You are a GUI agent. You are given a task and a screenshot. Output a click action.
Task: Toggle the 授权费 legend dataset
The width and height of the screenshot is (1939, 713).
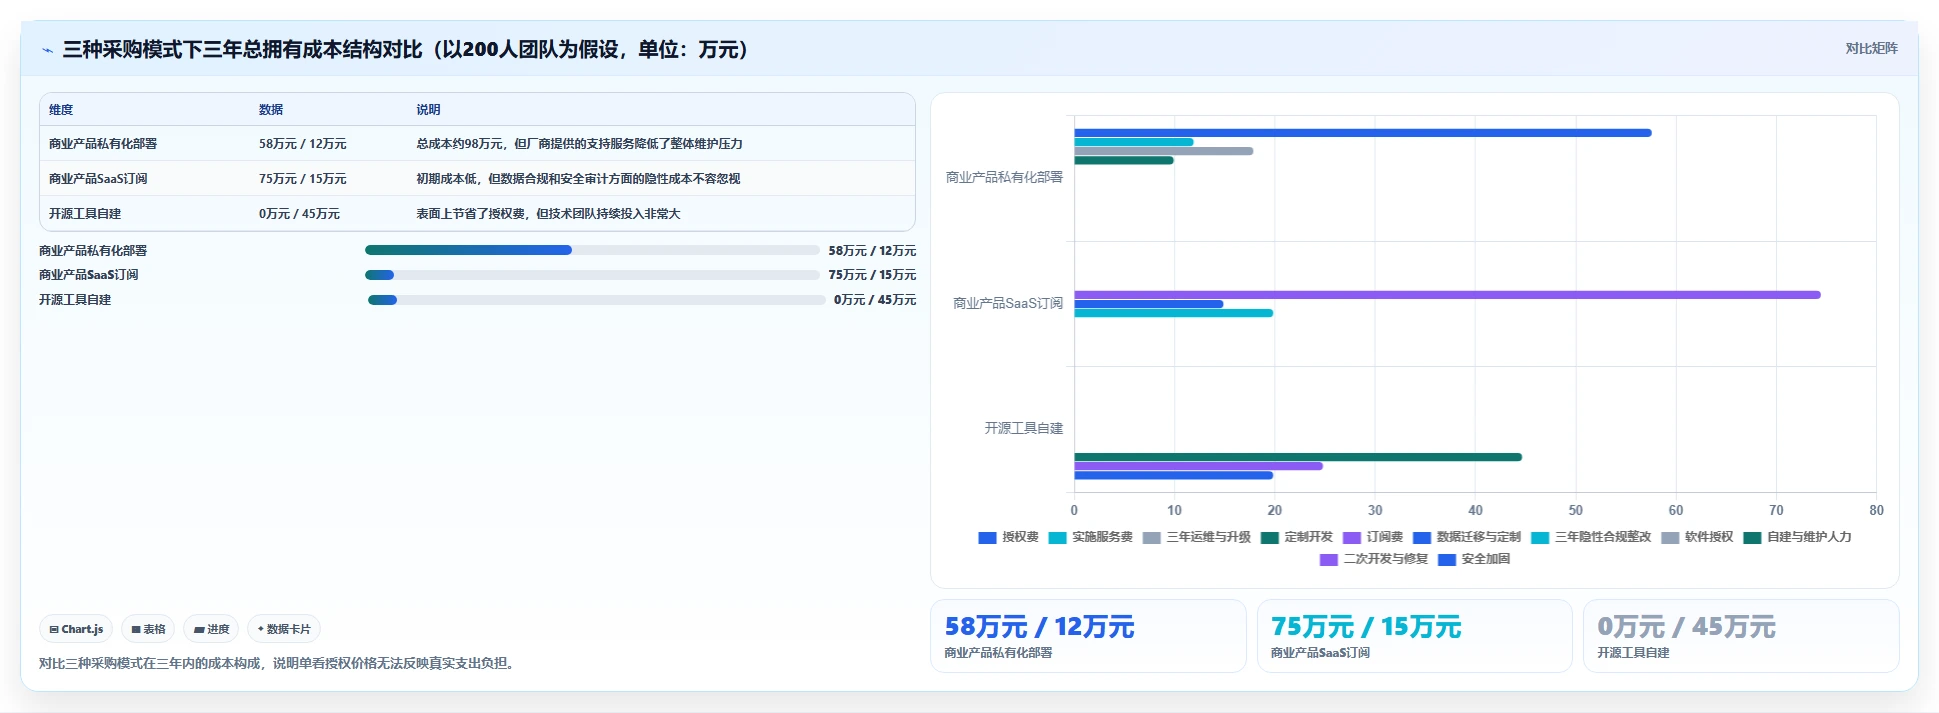coord(1008,537)
